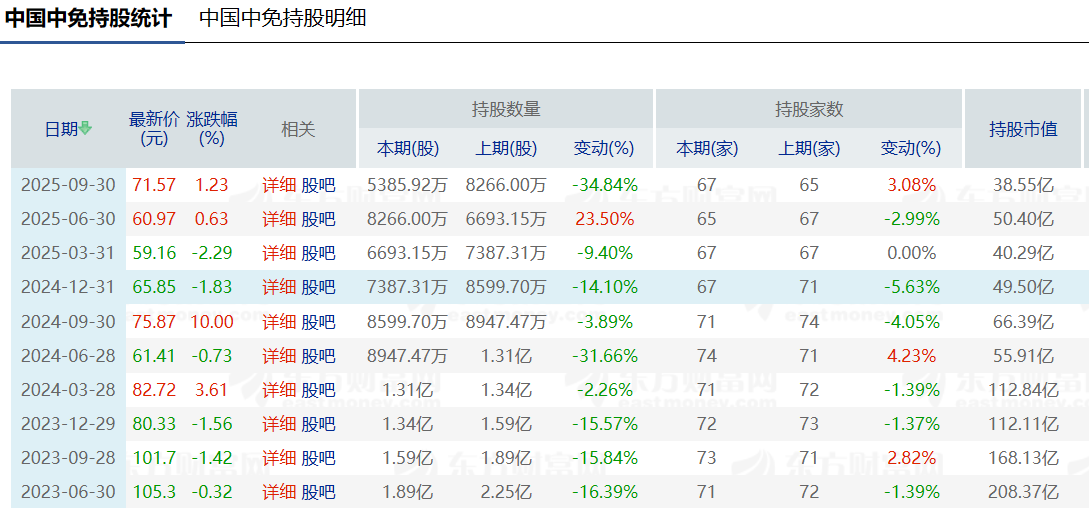Open 股吧 link for 2025-03-31
The height and width of the screenshot is (508, 1089).
(x=318, y=254)
